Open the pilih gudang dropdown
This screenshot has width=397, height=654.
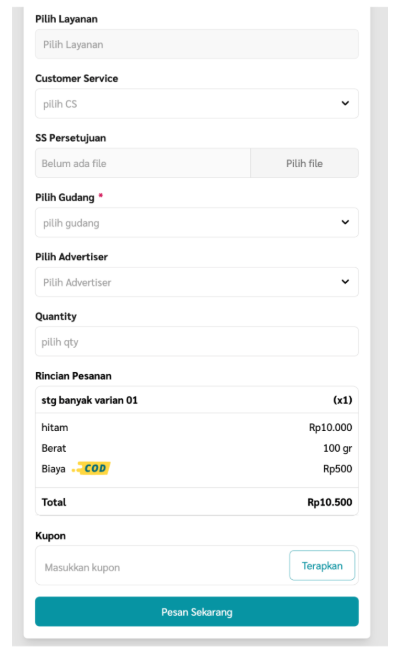pyautogui.click(x=197, y=222)
